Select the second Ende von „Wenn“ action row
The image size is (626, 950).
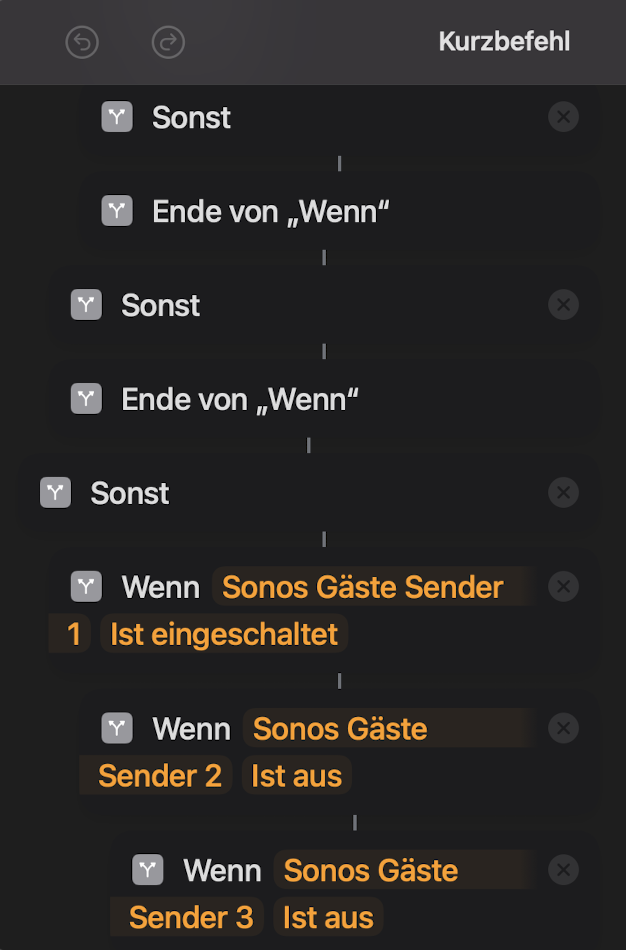[240, 400]
